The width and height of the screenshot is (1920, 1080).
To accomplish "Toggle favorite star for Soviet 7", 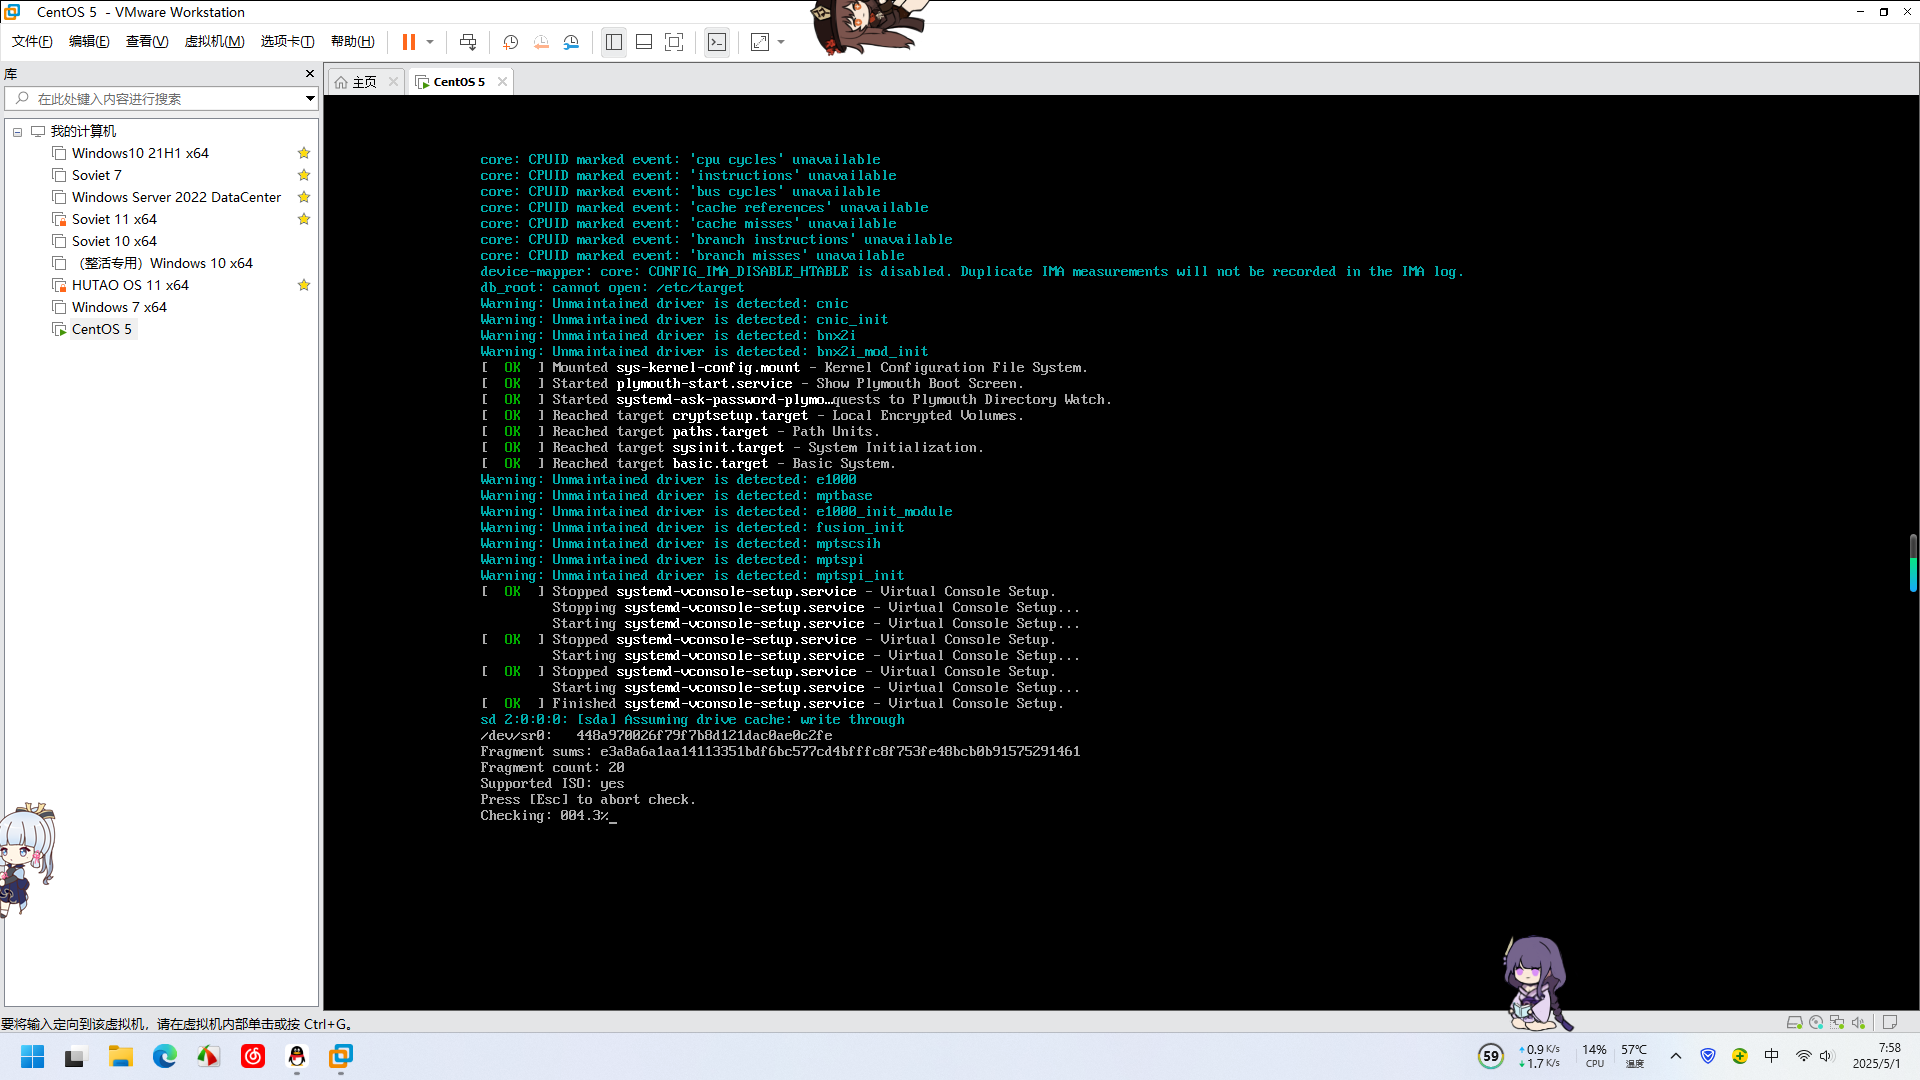I will pyautogui.click(x=304, y=175).
